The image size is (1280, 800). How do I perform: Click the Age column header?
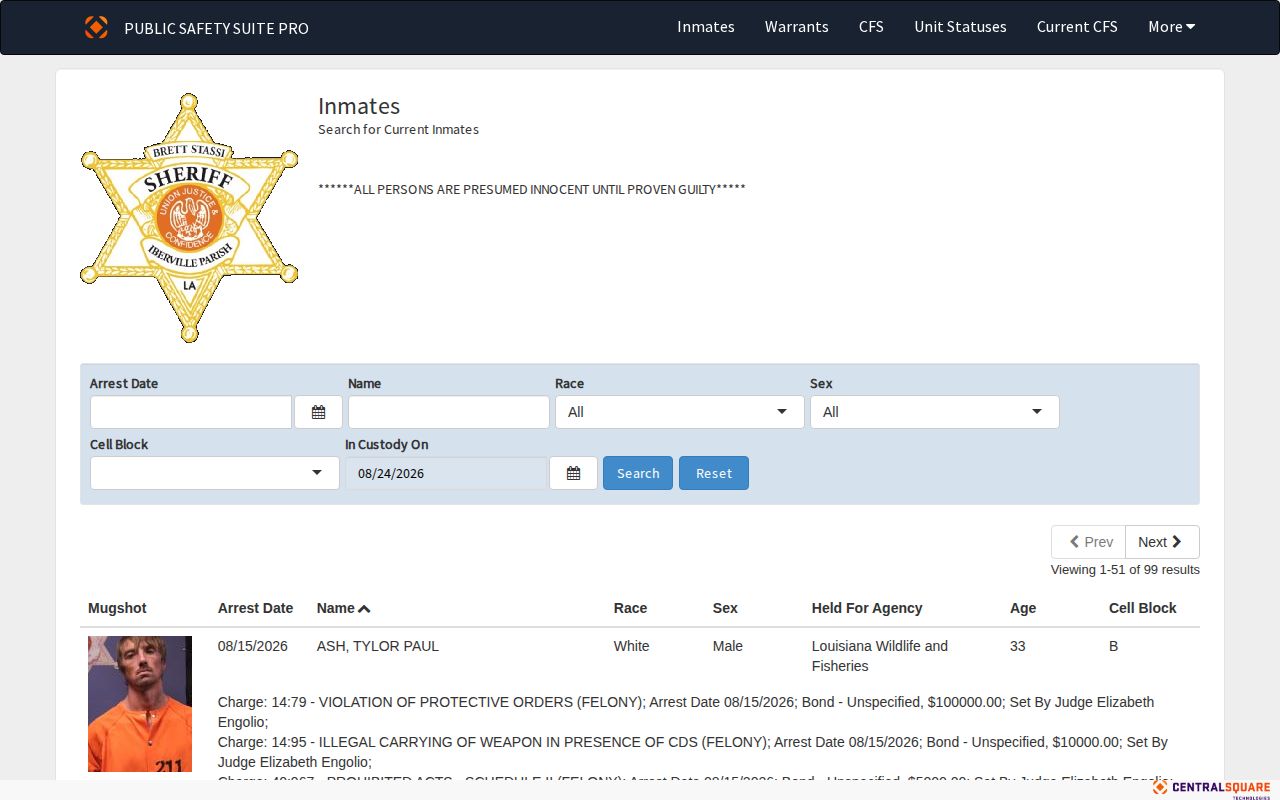[1023, 608]
